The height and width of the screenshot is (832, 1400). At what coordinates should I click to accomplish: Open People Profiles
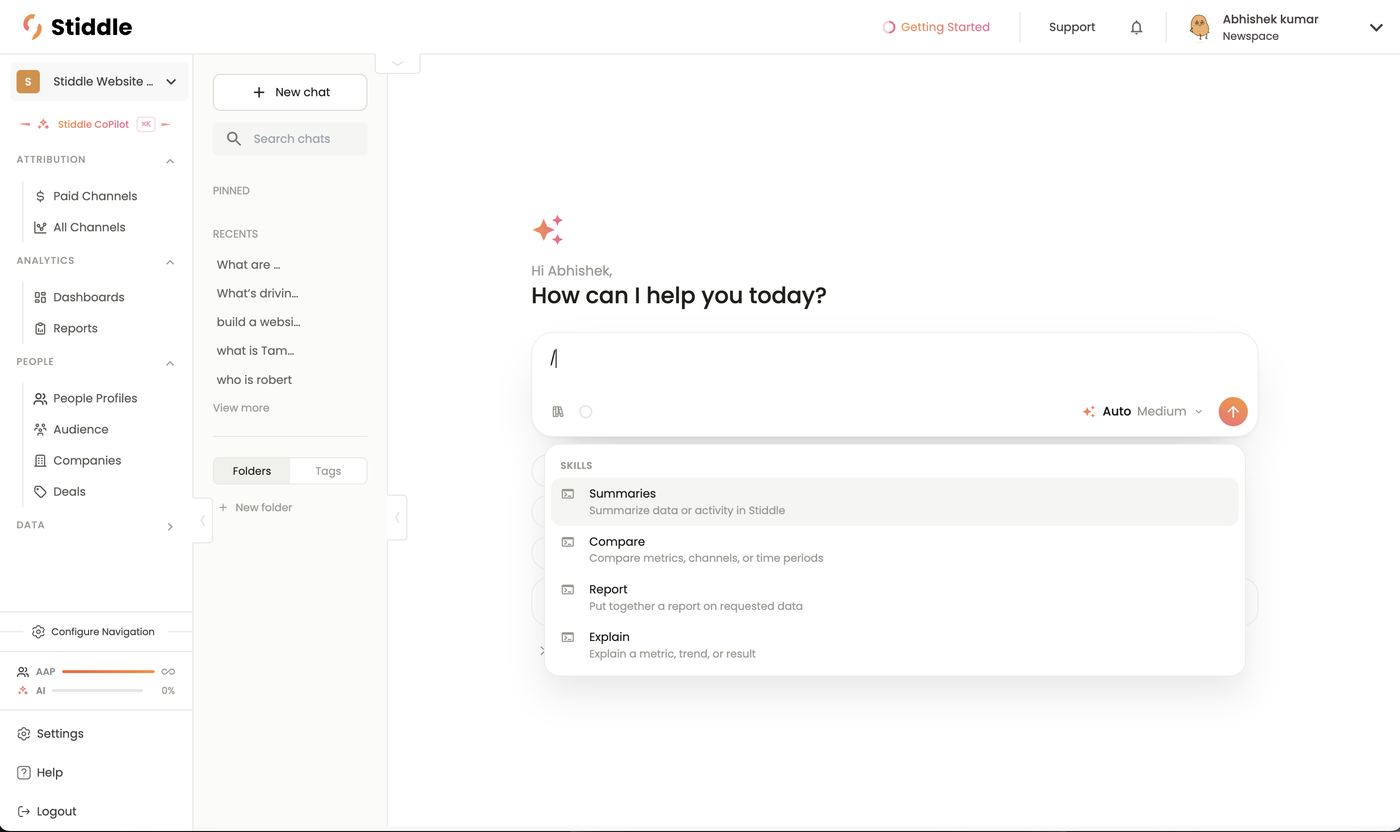point(85,398)
